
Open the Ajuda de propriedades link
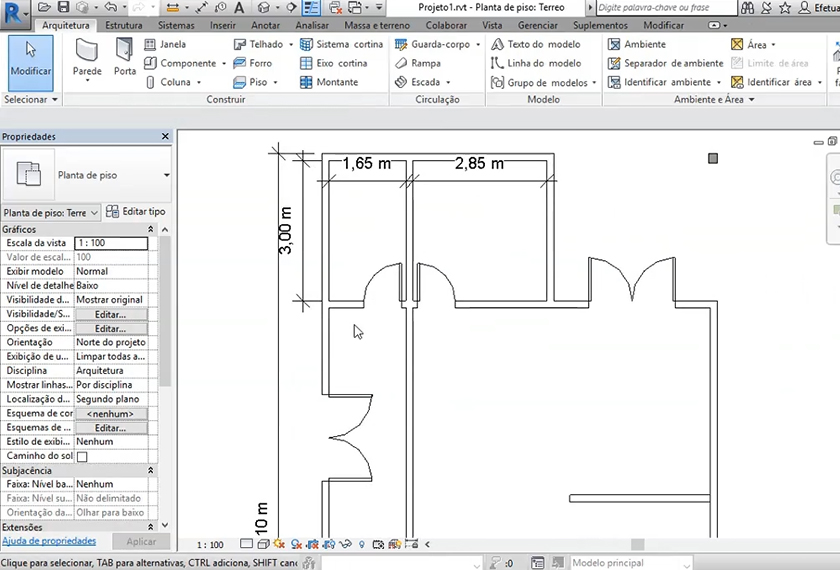[49, 541]
